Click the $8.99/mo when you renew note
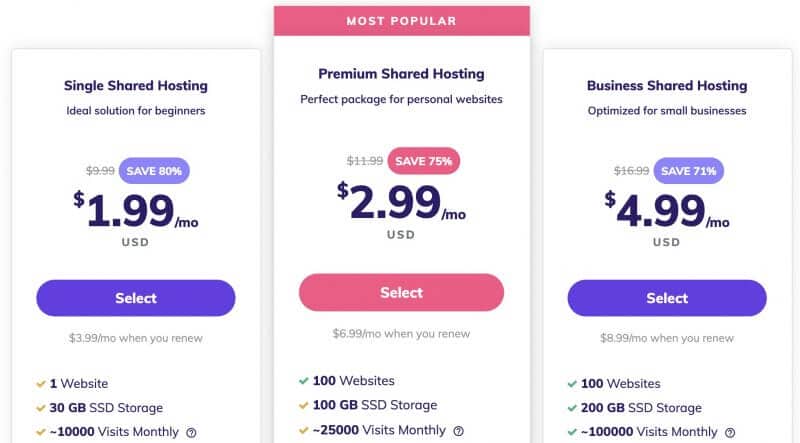 (667, 338)
